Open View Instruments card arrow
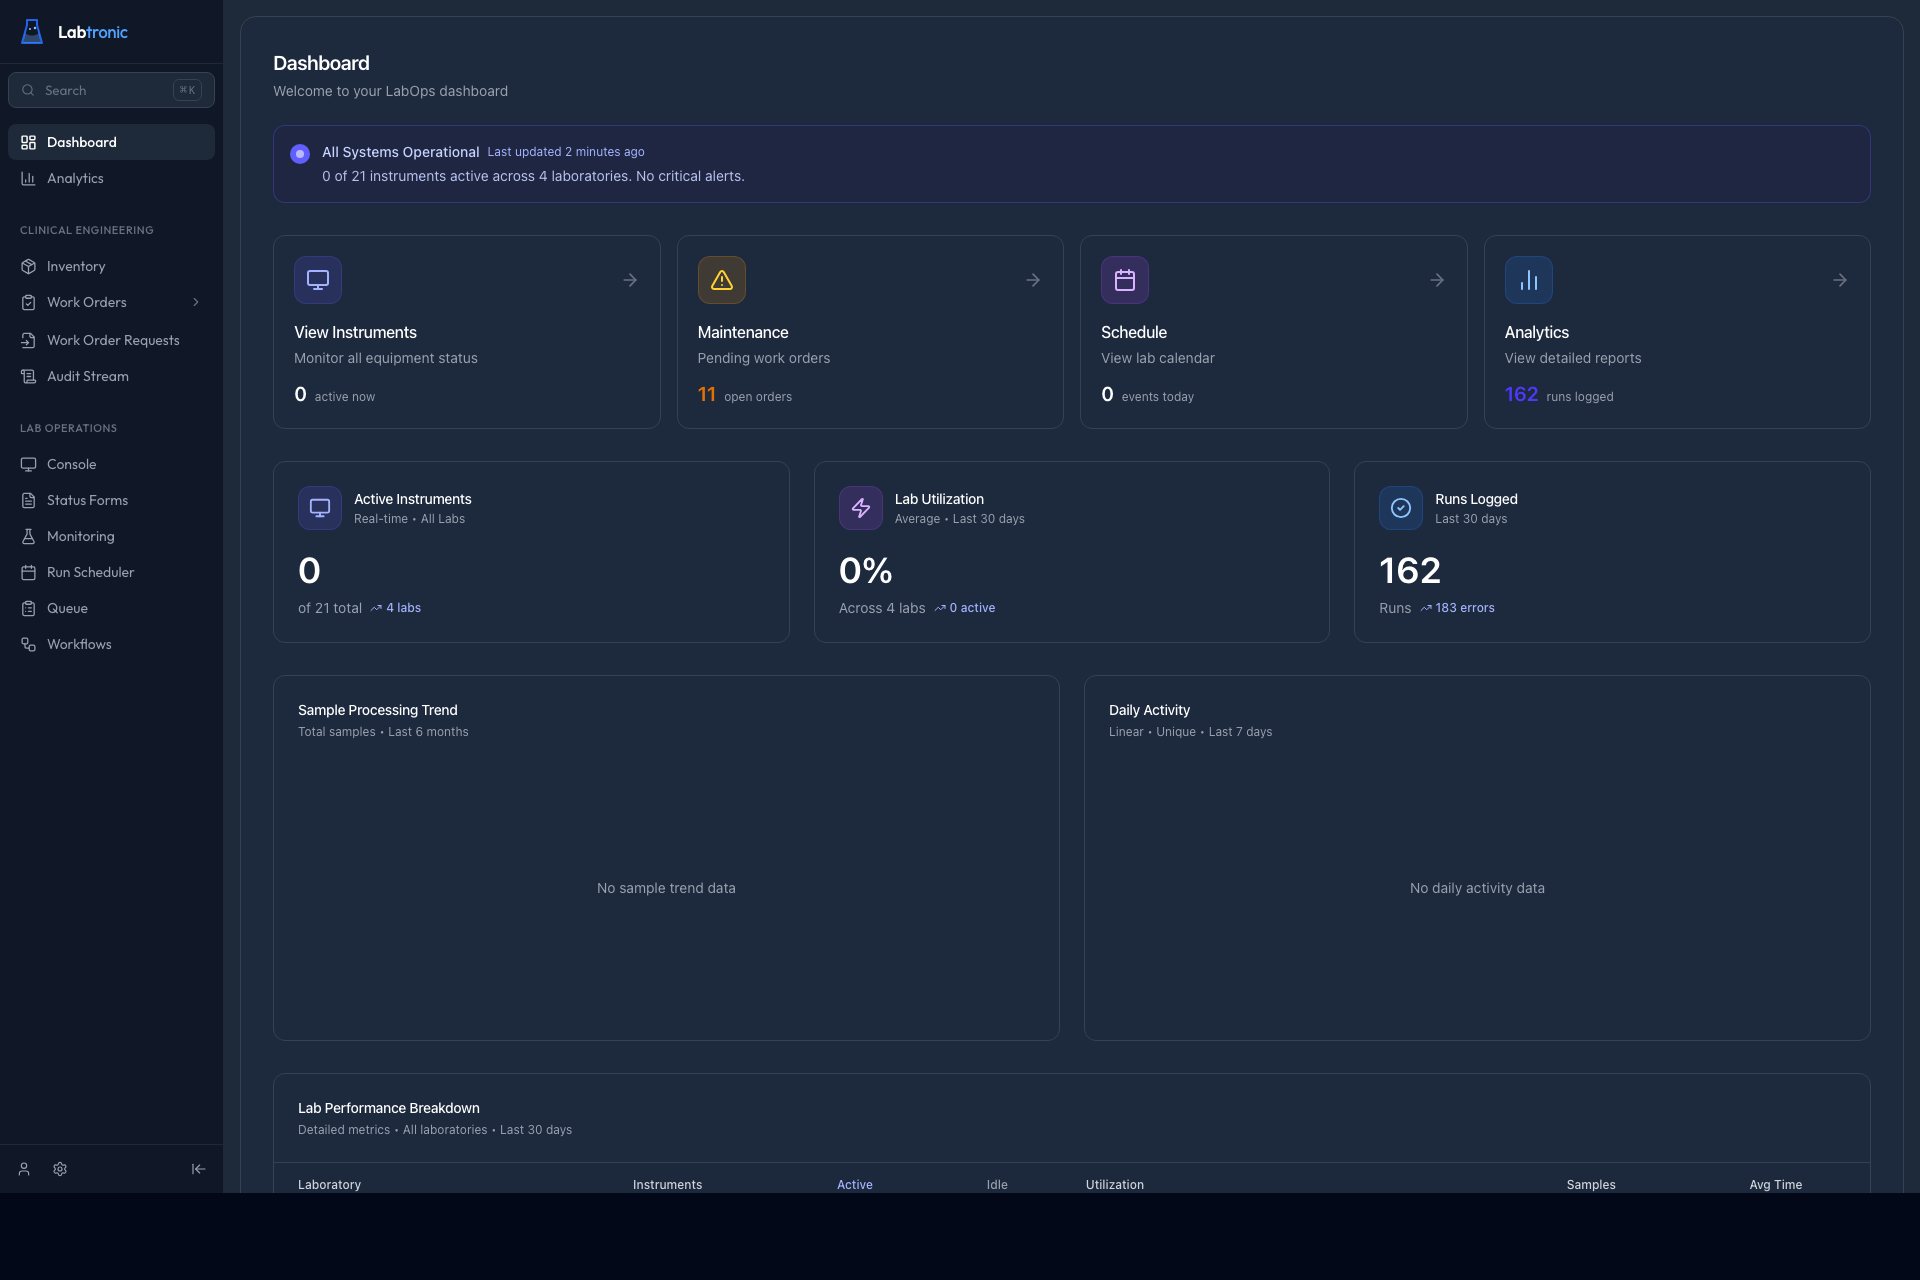The width and height of the screenshot is (1920, 1280). (629, 280)
